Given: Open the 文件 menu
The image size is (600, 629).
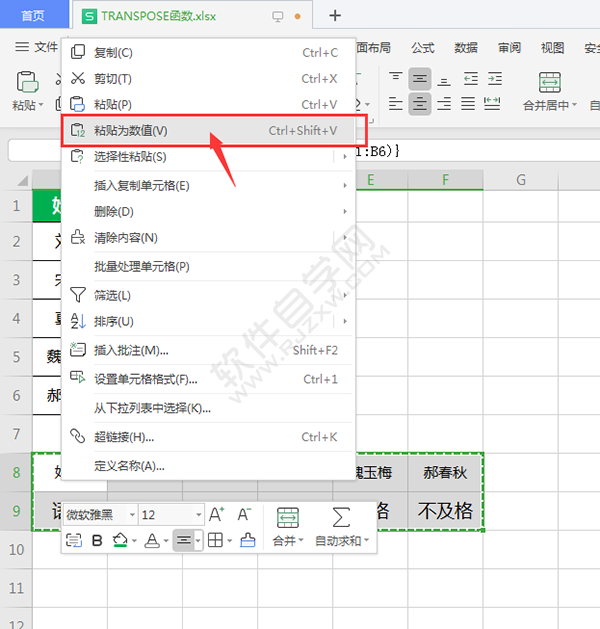Looking at the screenshot, I should [36, 47].
